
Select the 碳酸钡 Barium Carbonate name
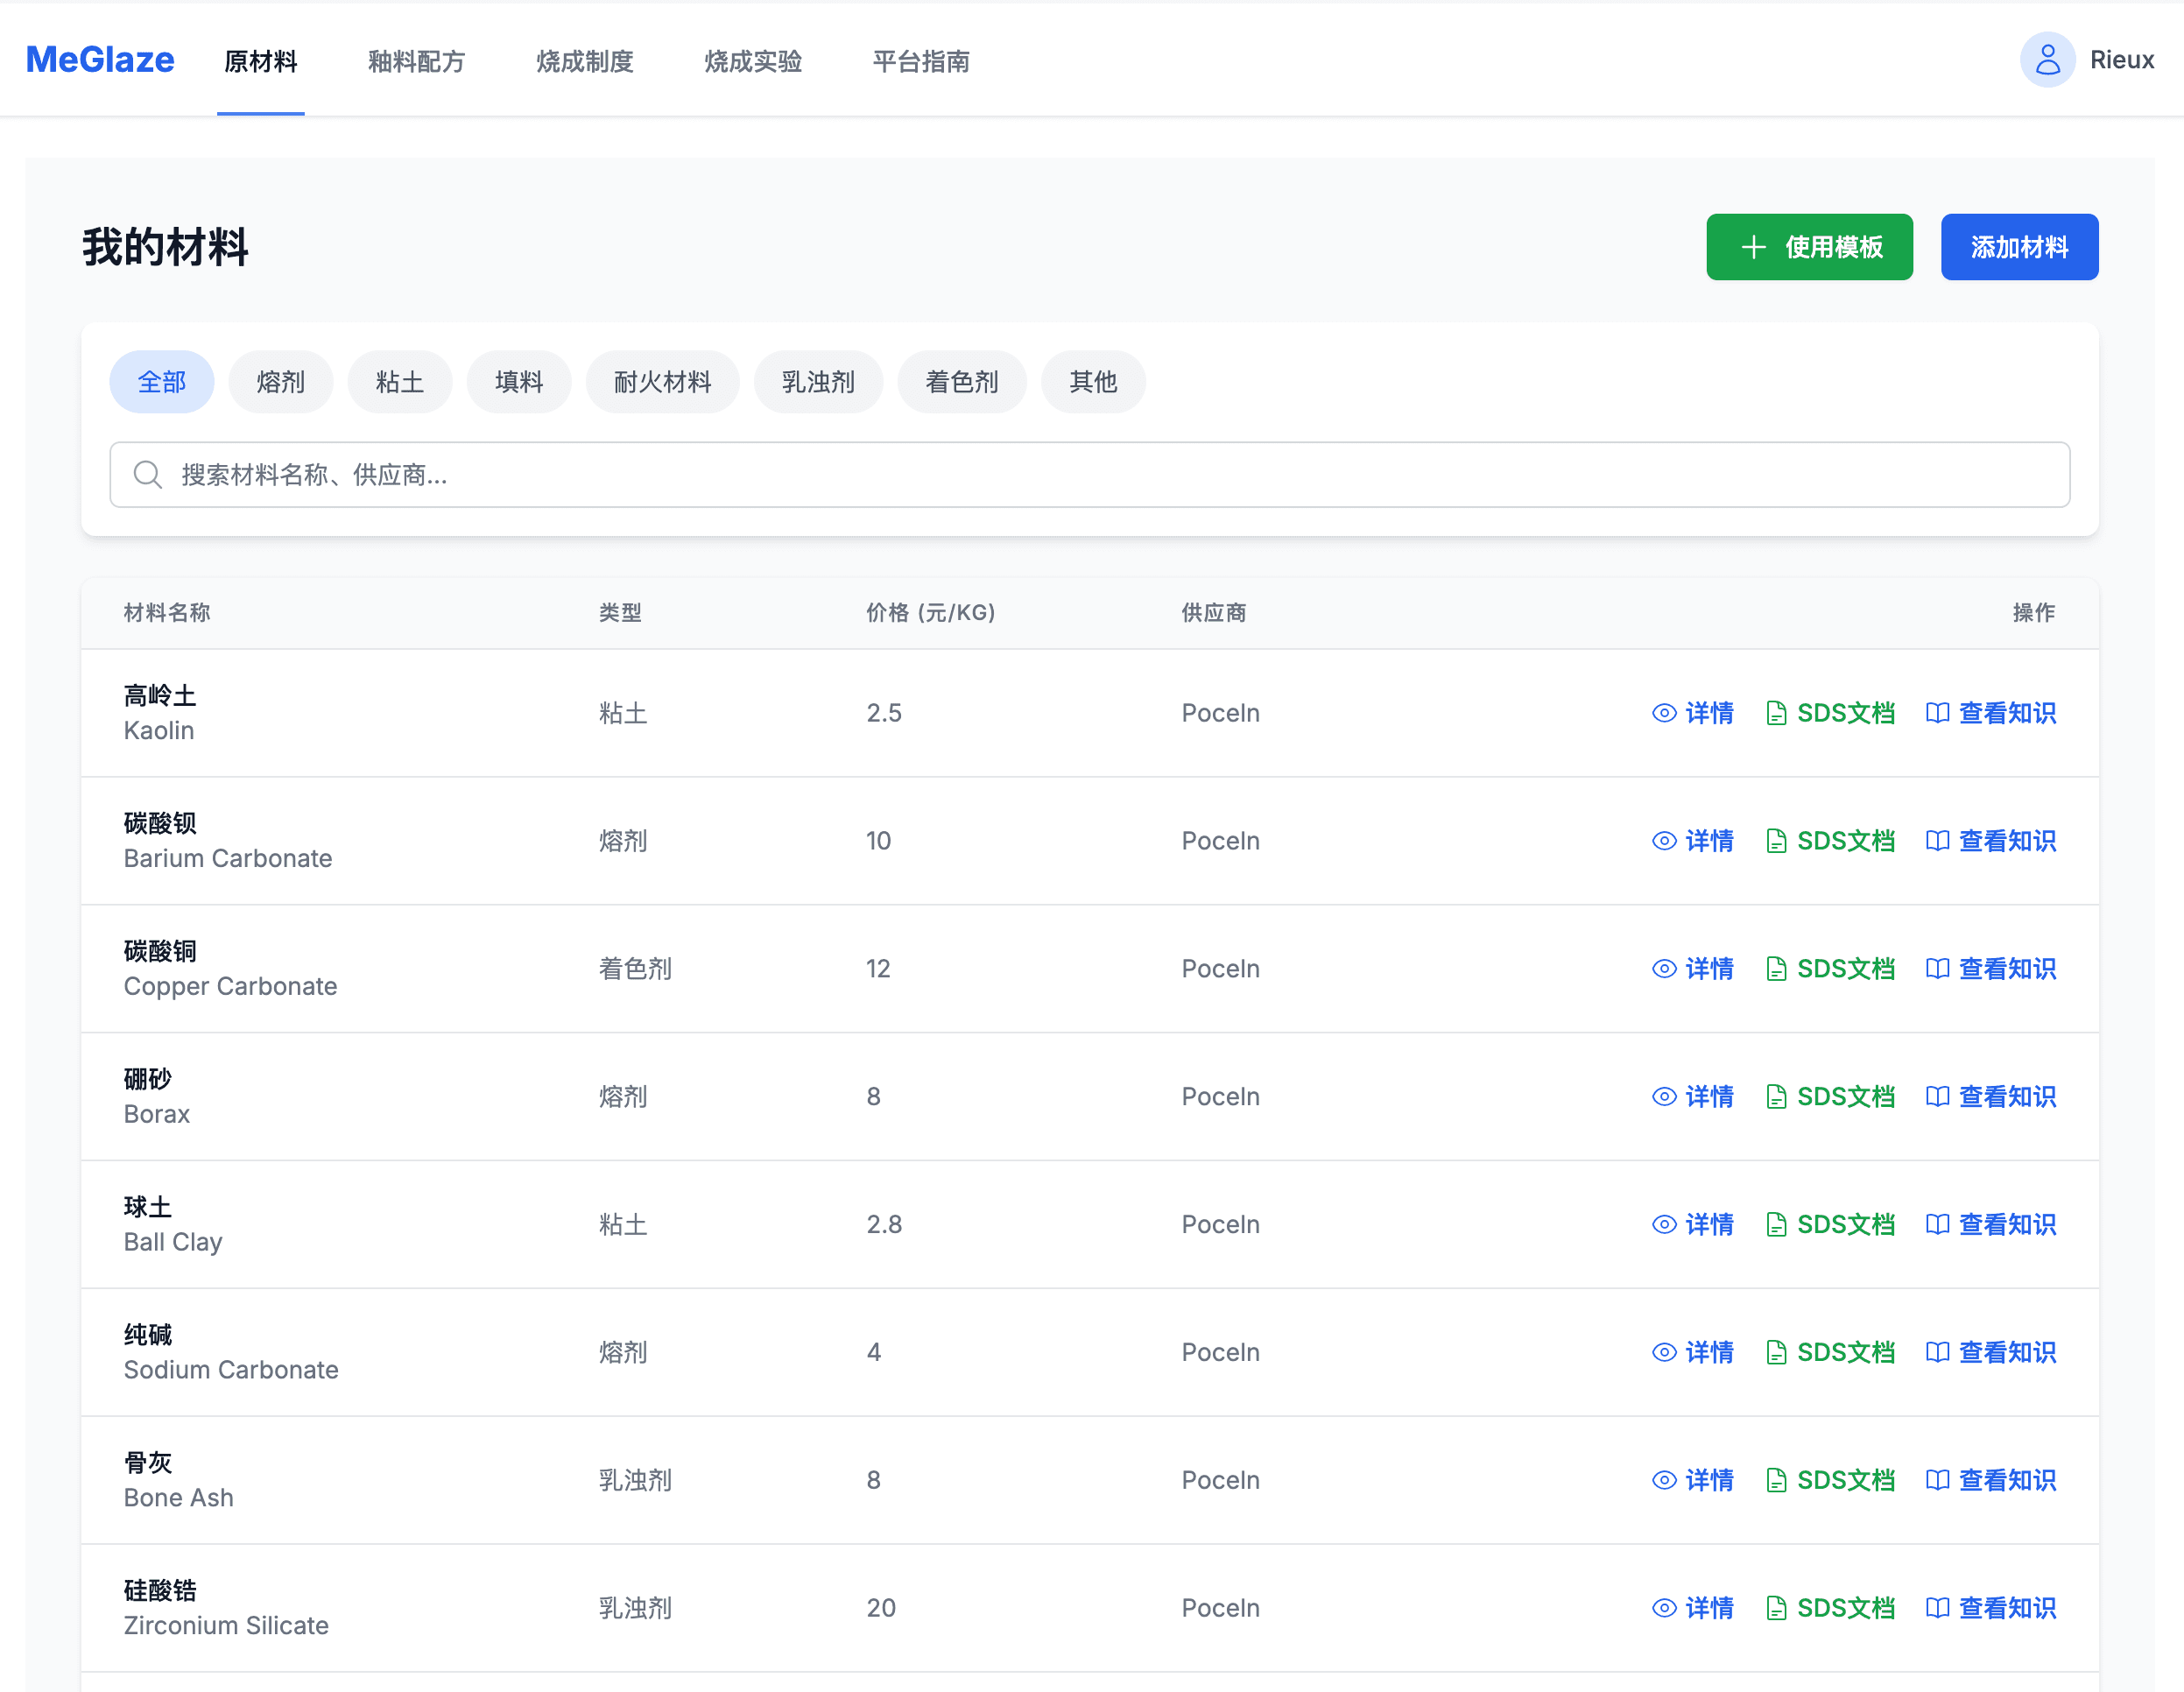228,841
